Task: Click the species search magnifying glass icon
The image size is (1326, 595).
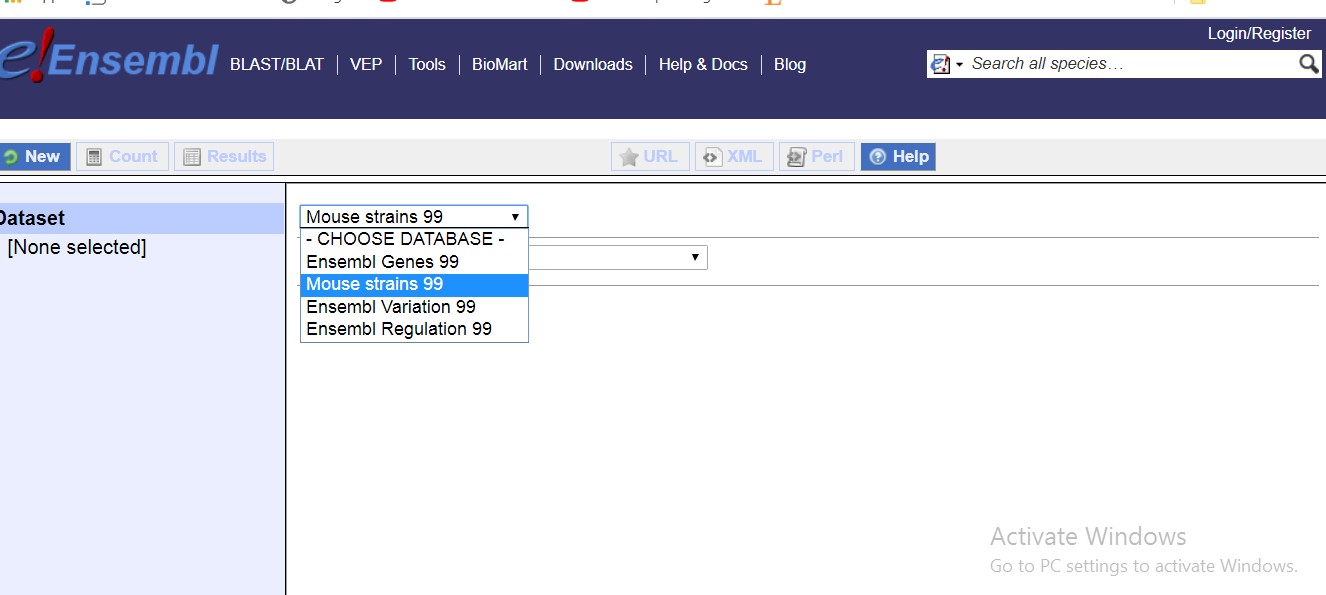Action: [1308, 63]
